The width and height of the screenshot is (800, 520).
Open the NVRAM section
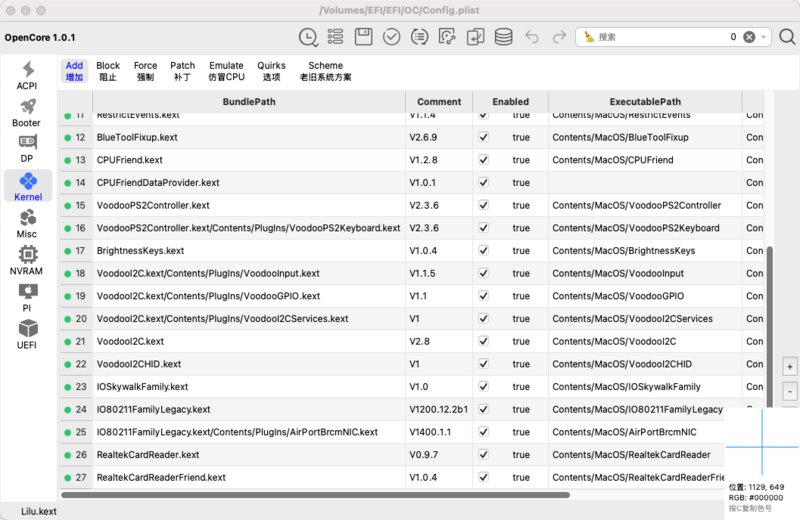(x=27, y=261)
